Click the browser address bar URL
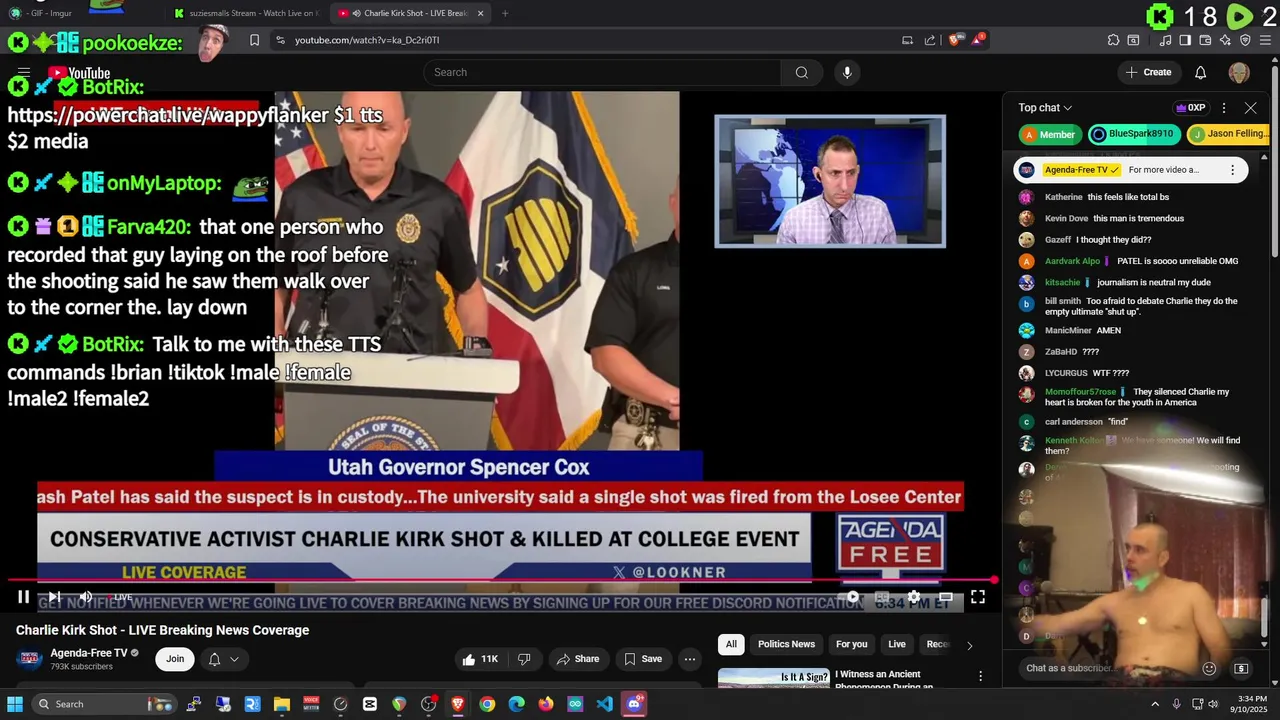 [x=367, y=40]
